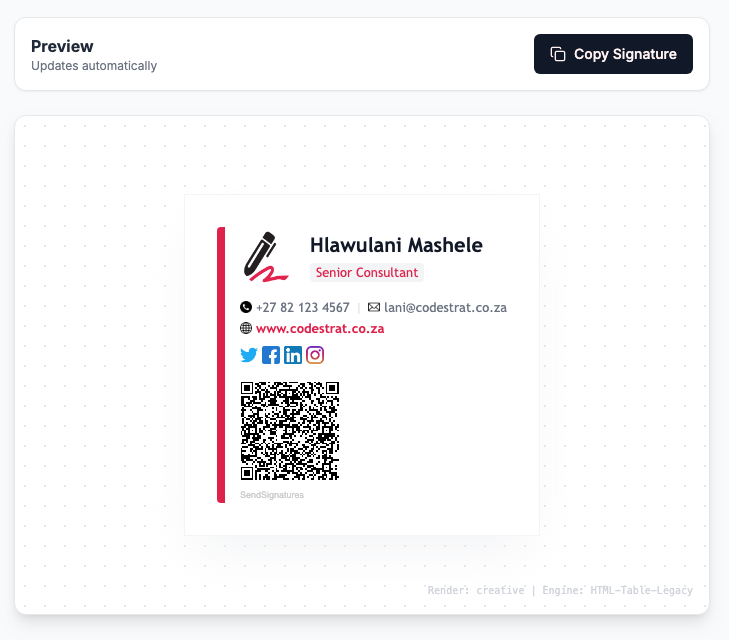
Task: Click the pen logo in the signature
Action: pos(265,257)
